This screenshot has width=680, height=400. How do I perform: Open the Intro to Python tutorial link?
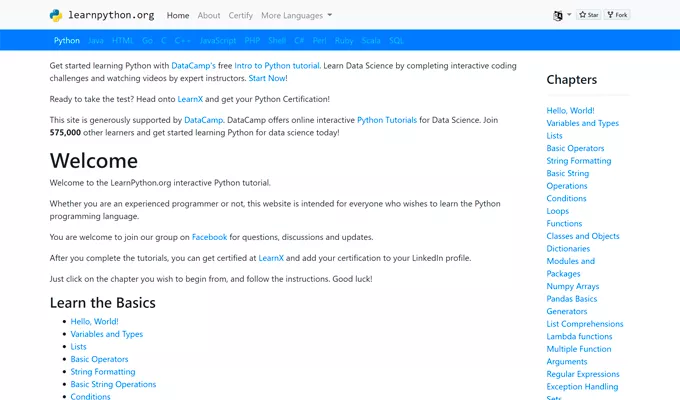tap(277, 66)
